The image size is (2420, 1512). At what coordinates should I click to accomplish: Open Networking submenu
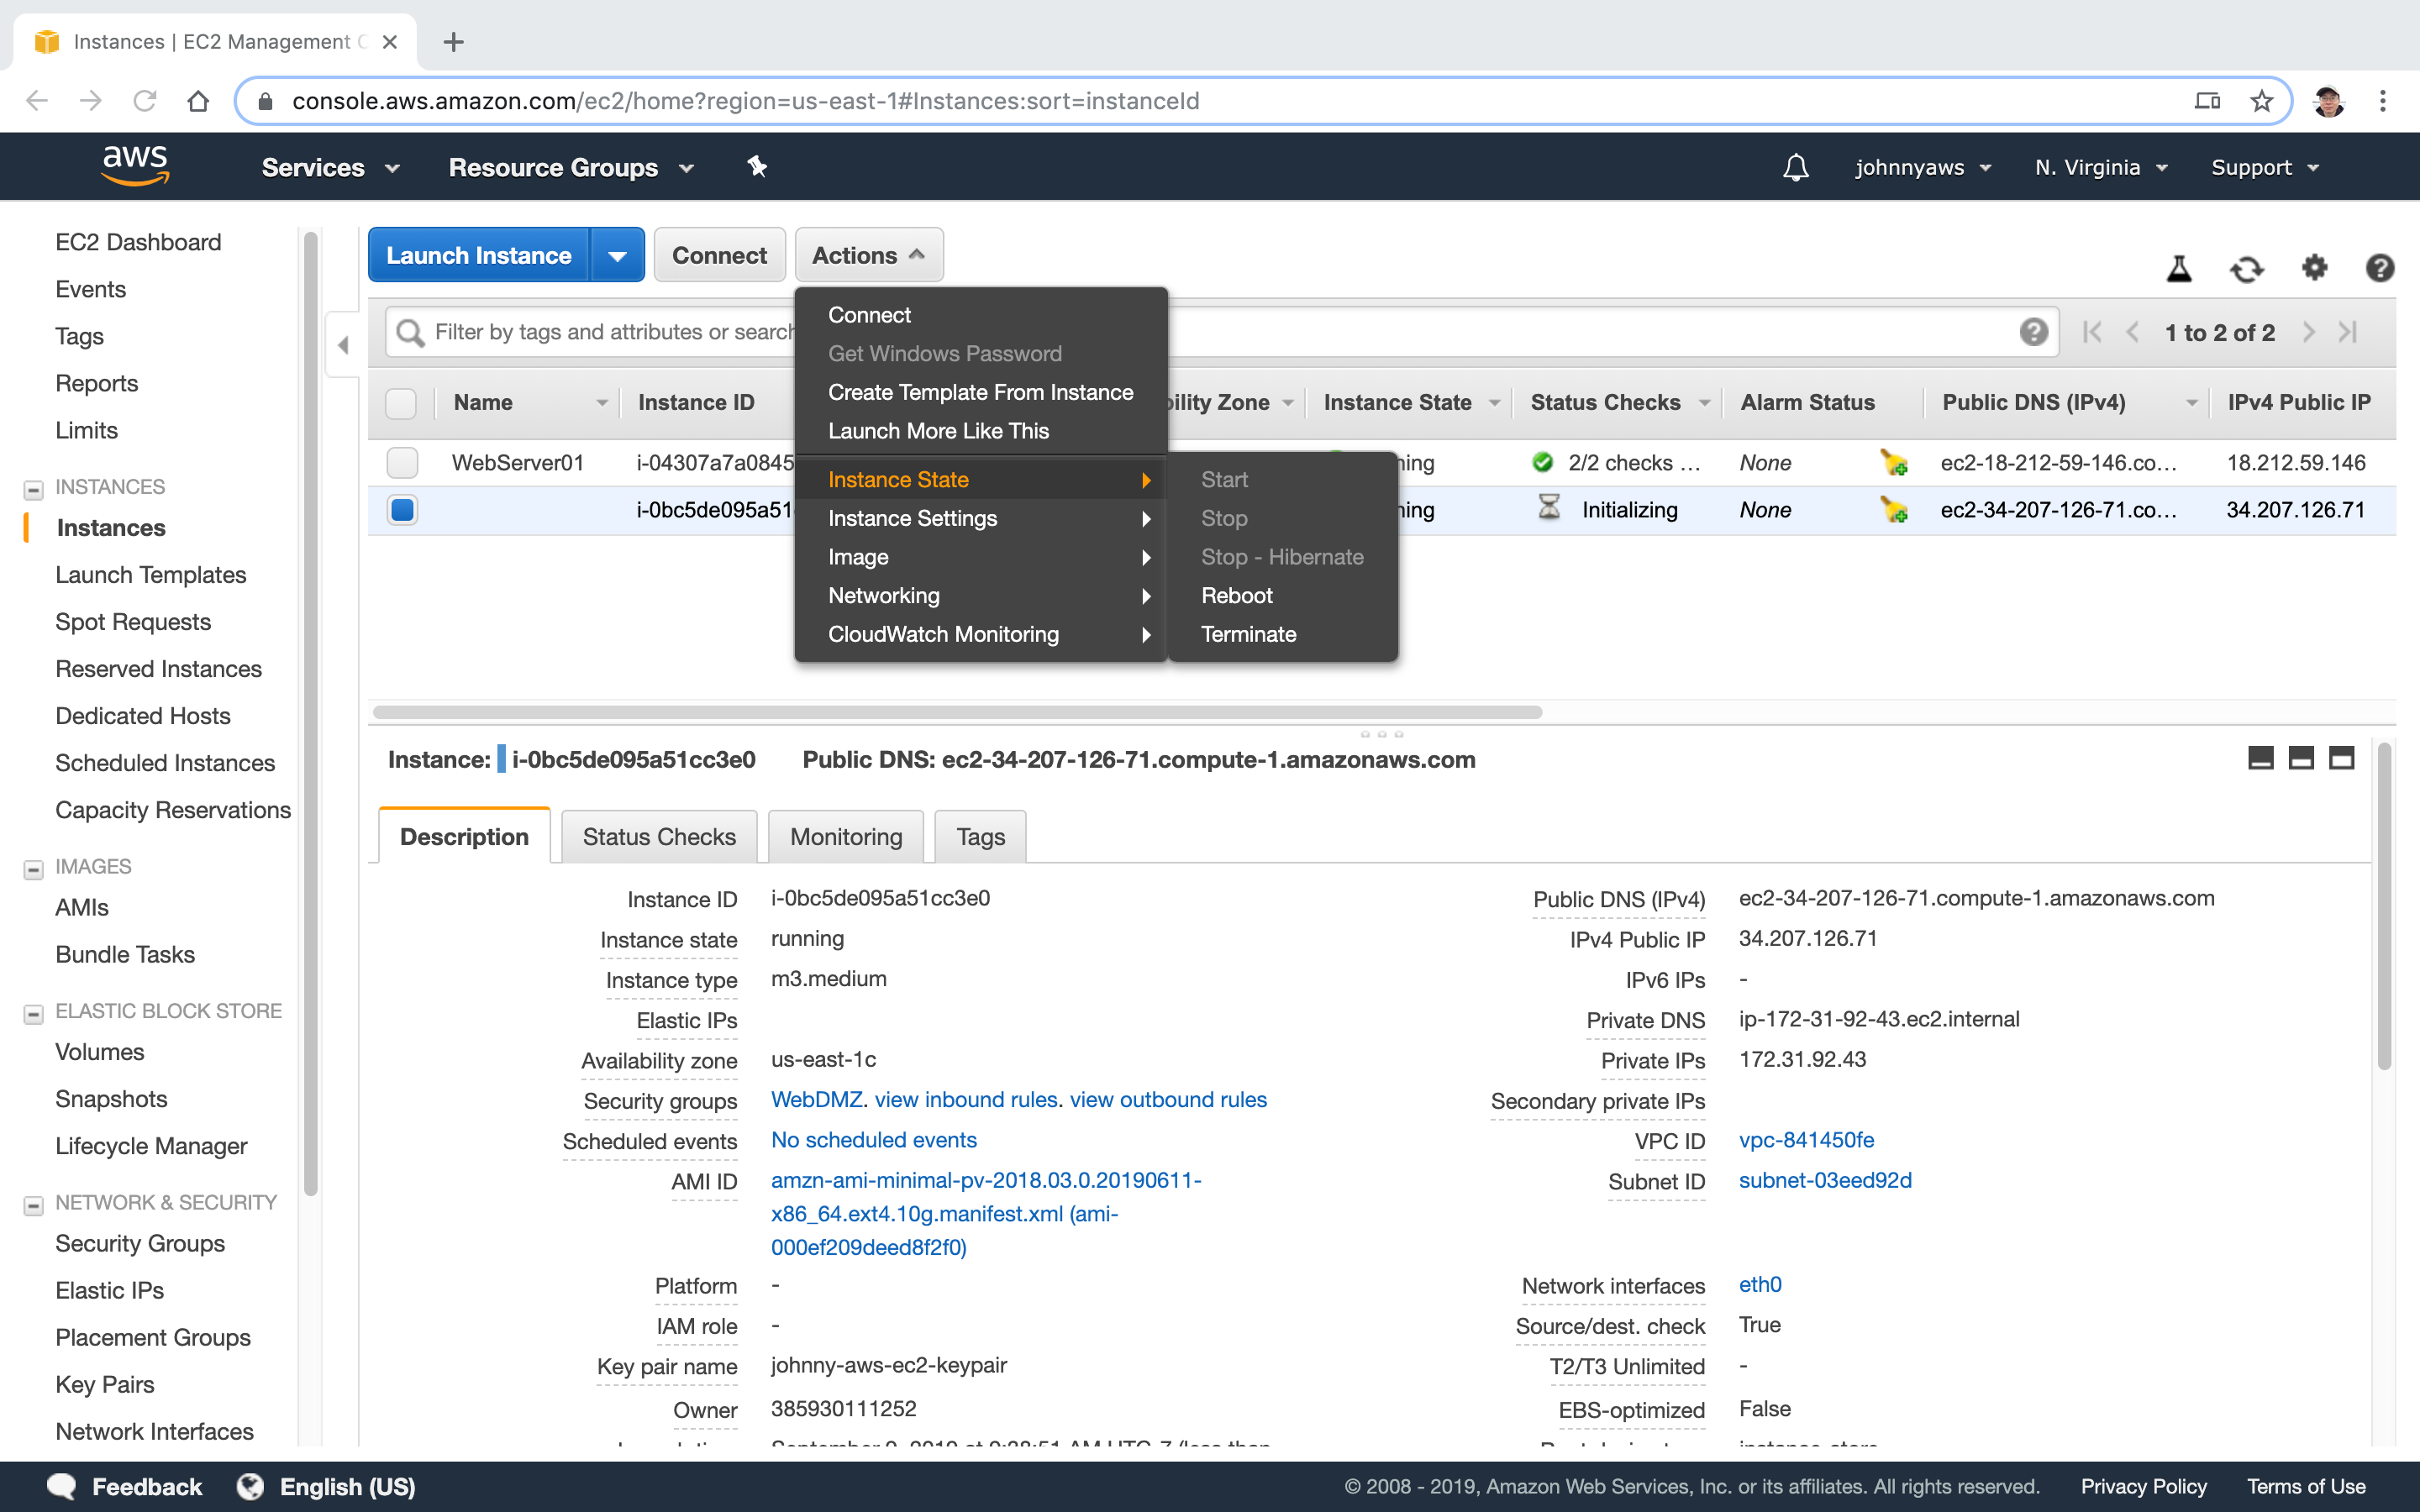pos(981,595)
